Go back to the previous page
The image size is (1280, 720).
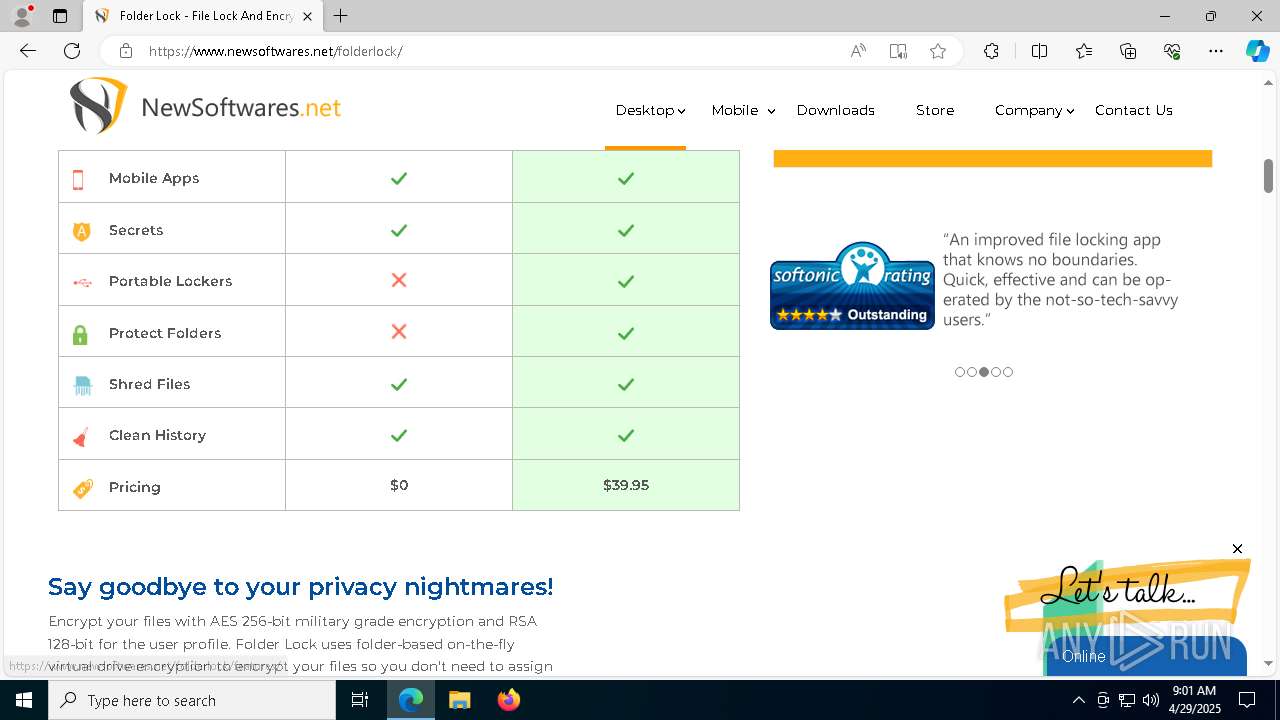point(28,51)
